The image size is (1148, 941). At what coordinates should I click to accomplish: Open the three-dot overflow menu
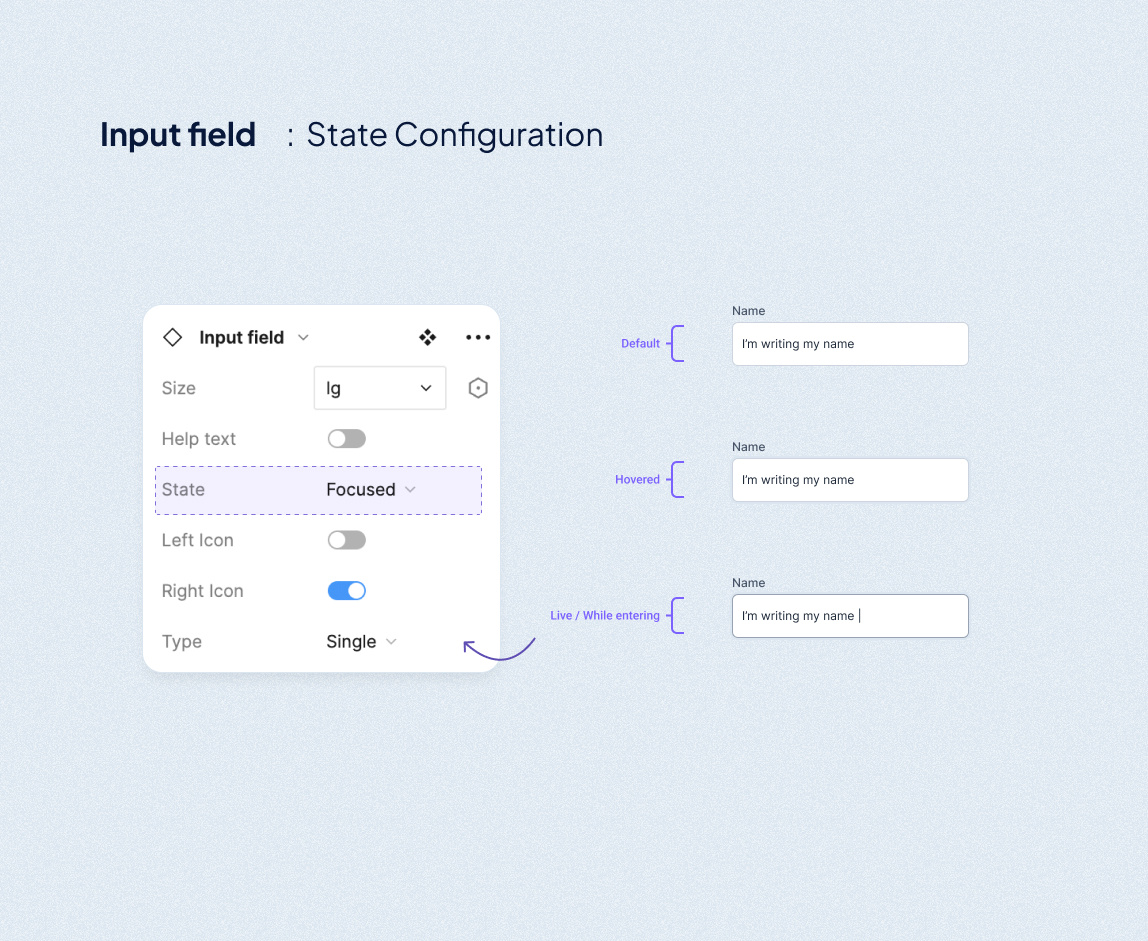pos(477,337)
